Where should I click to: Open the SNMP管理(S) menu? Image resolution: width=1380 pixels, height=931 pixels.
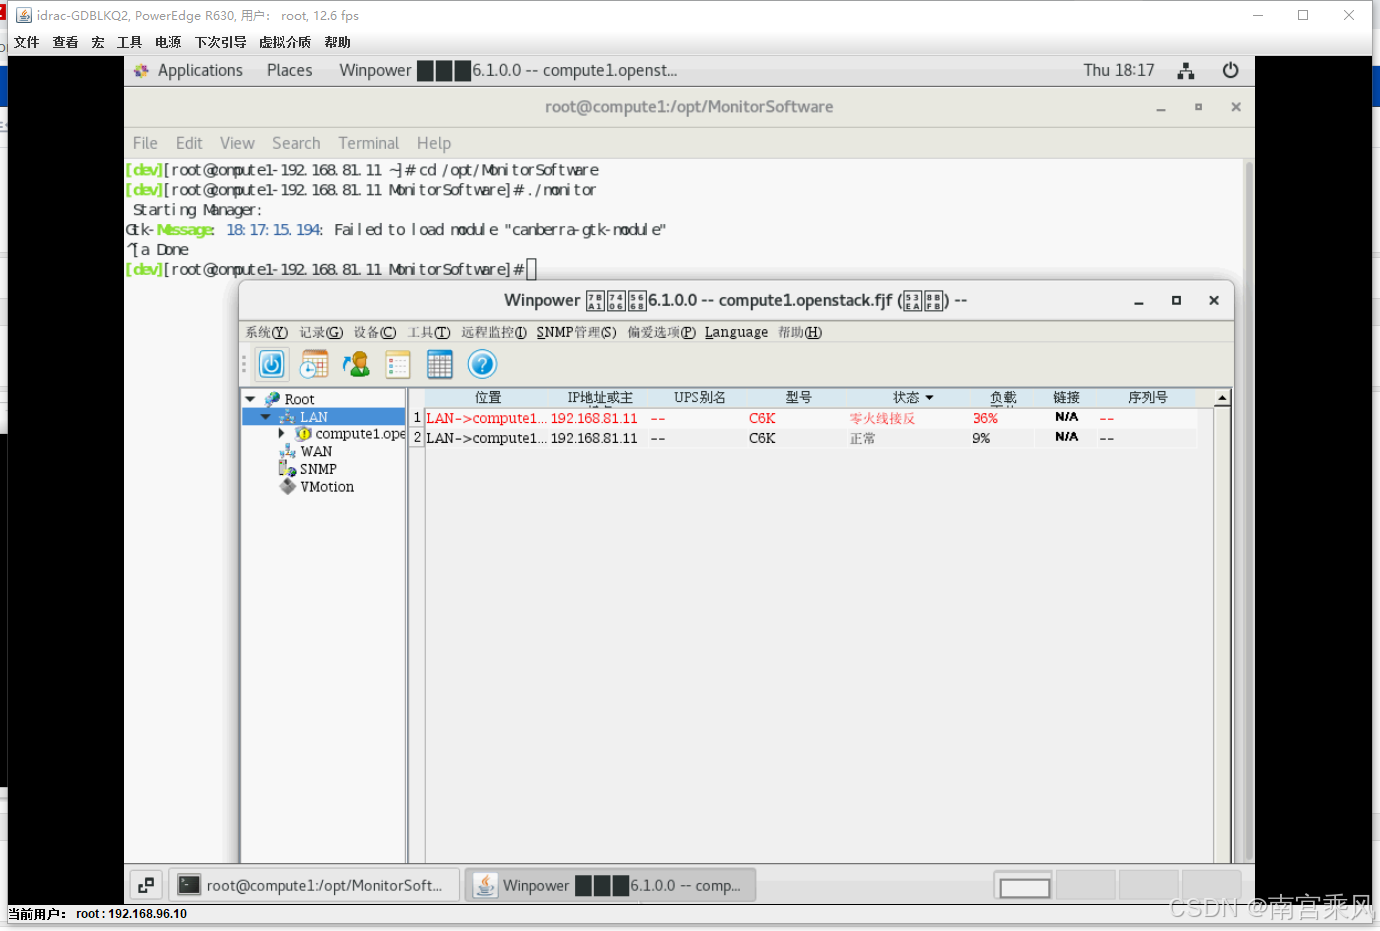pos(577,332)
